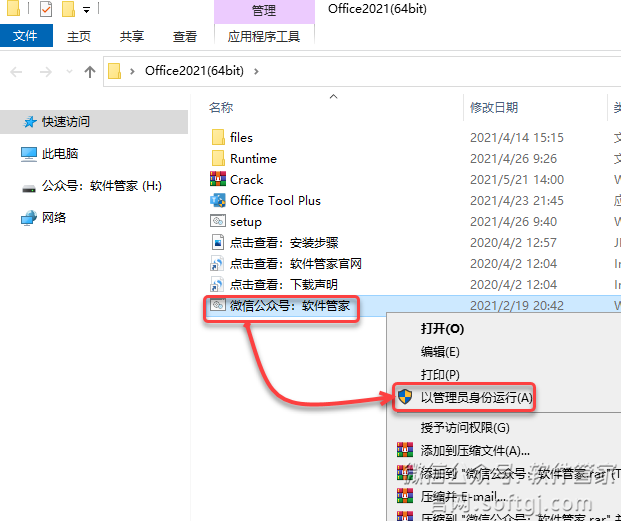Screen dimensions: 621x521
Task: Click the 快速访问 star icon
Action: click(x=30, y=122)
